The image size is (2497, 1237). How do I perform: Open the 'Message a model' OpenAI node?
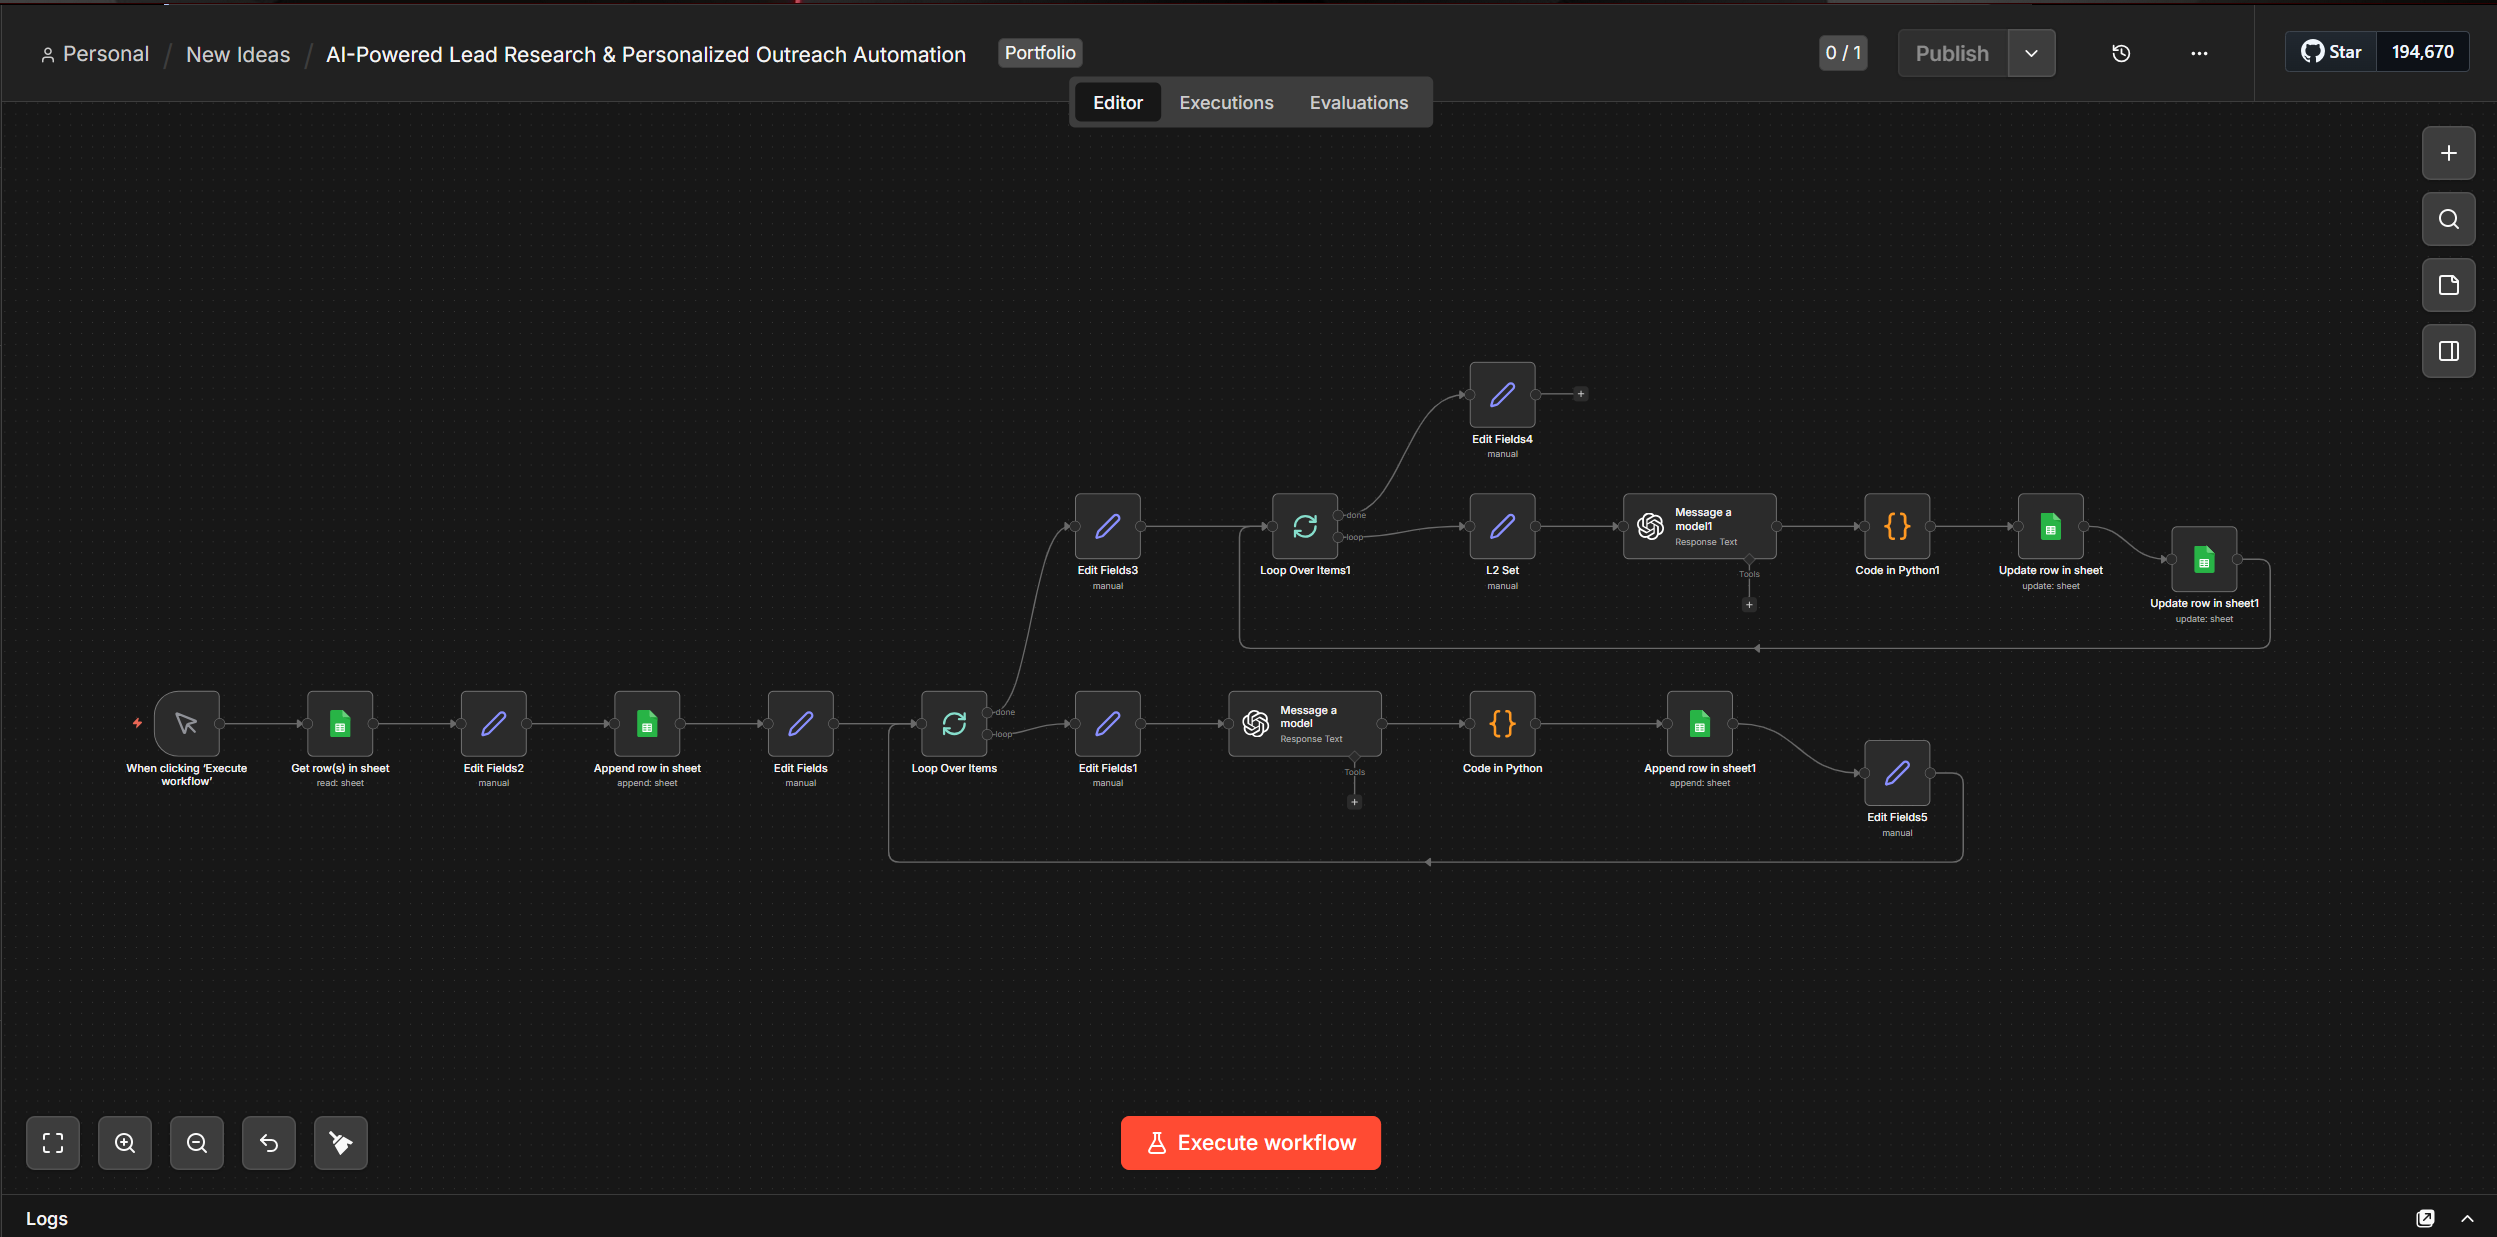coord(1305,723)
